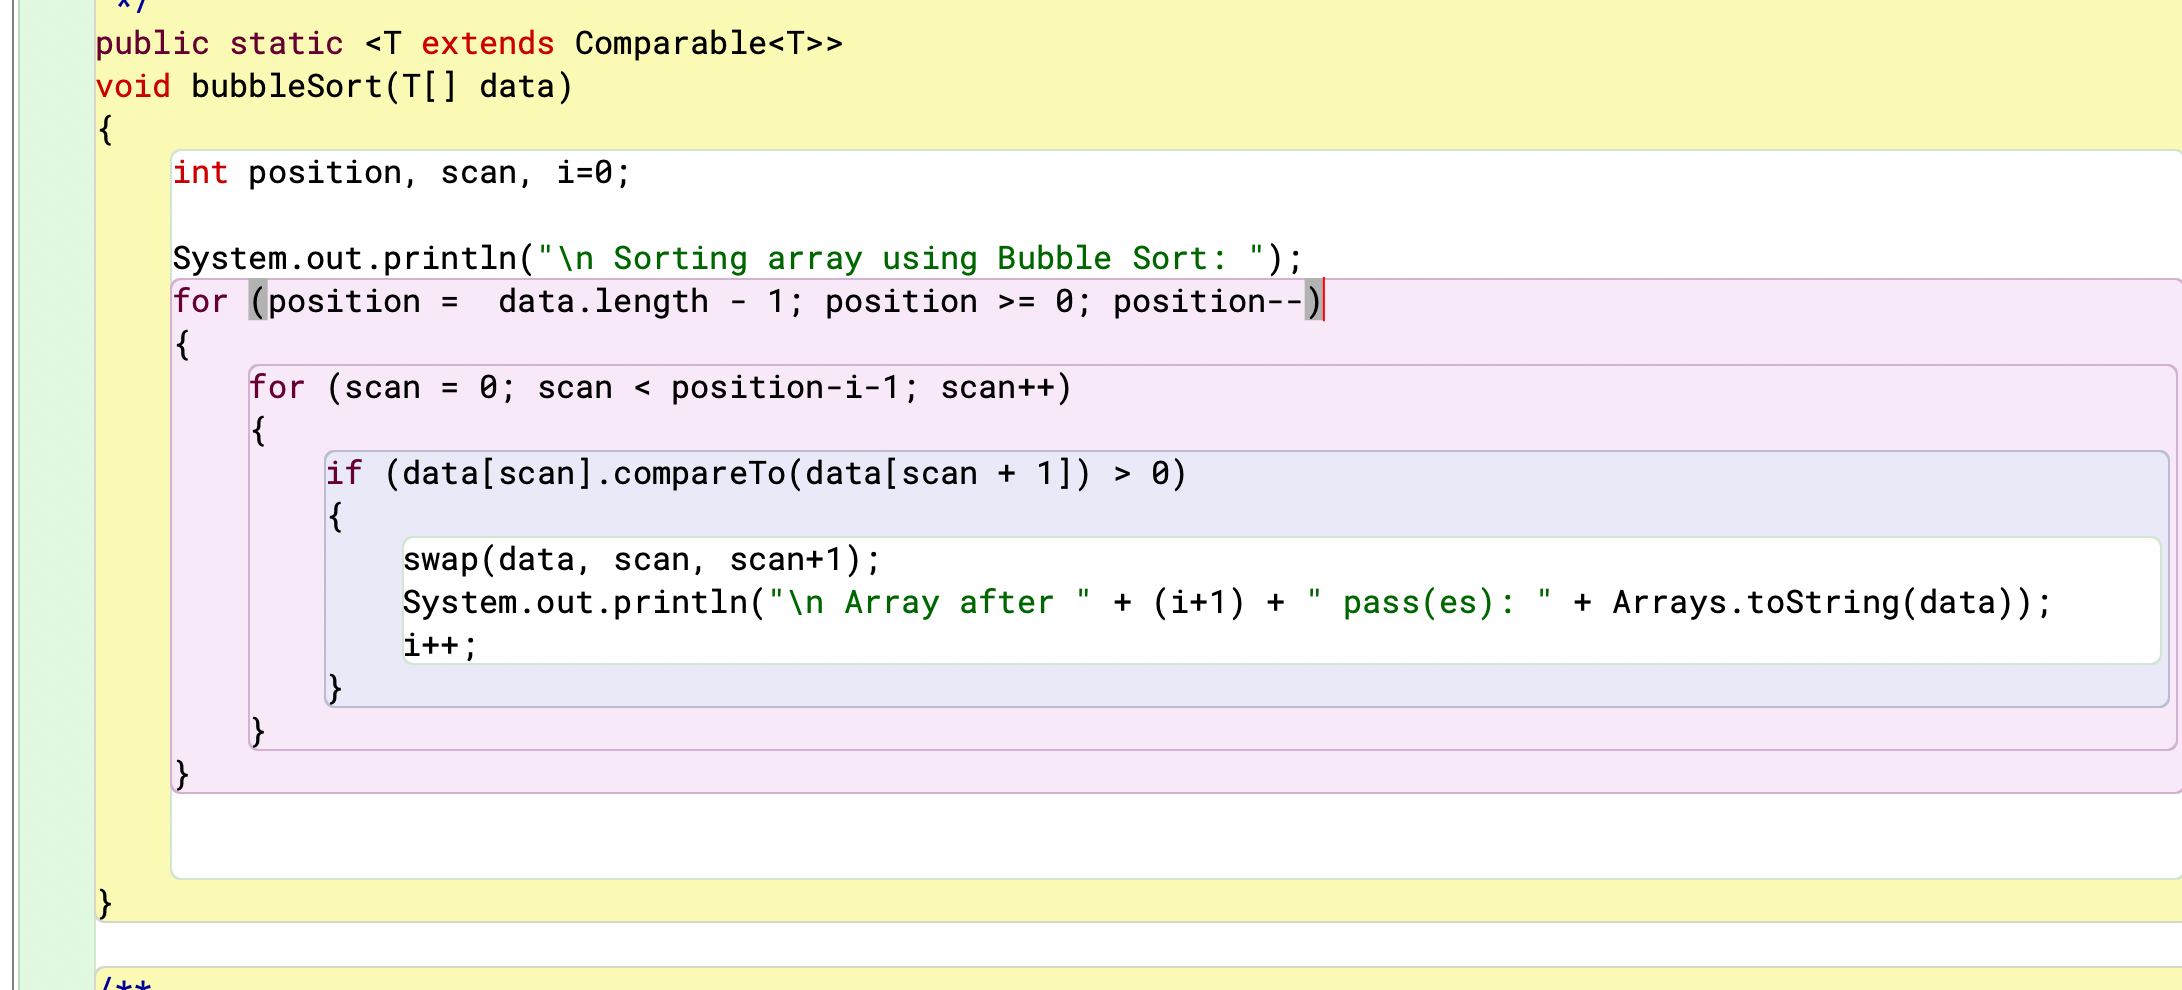Place cursor after position-- in loop header
The image size is (2182, 990).
(1325, 301)
